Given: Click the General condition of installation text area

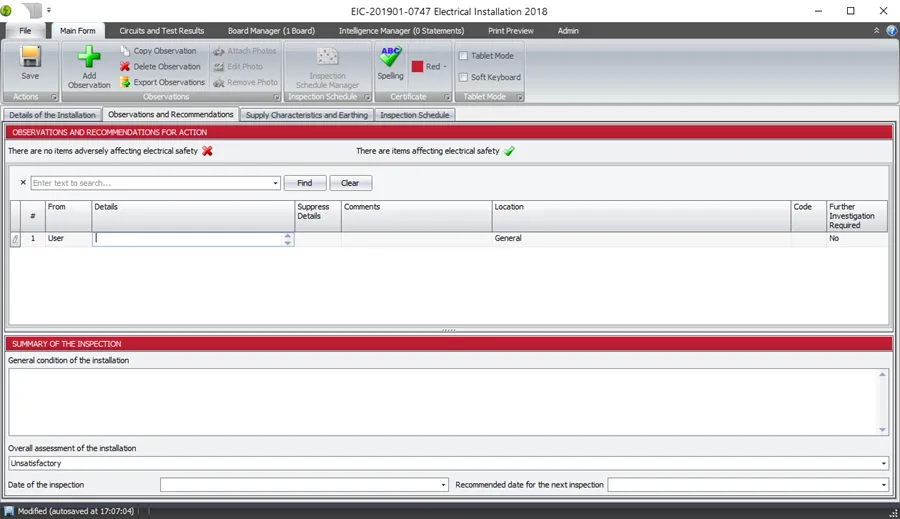Looking at the screenshot, I should tap(443, 401).
